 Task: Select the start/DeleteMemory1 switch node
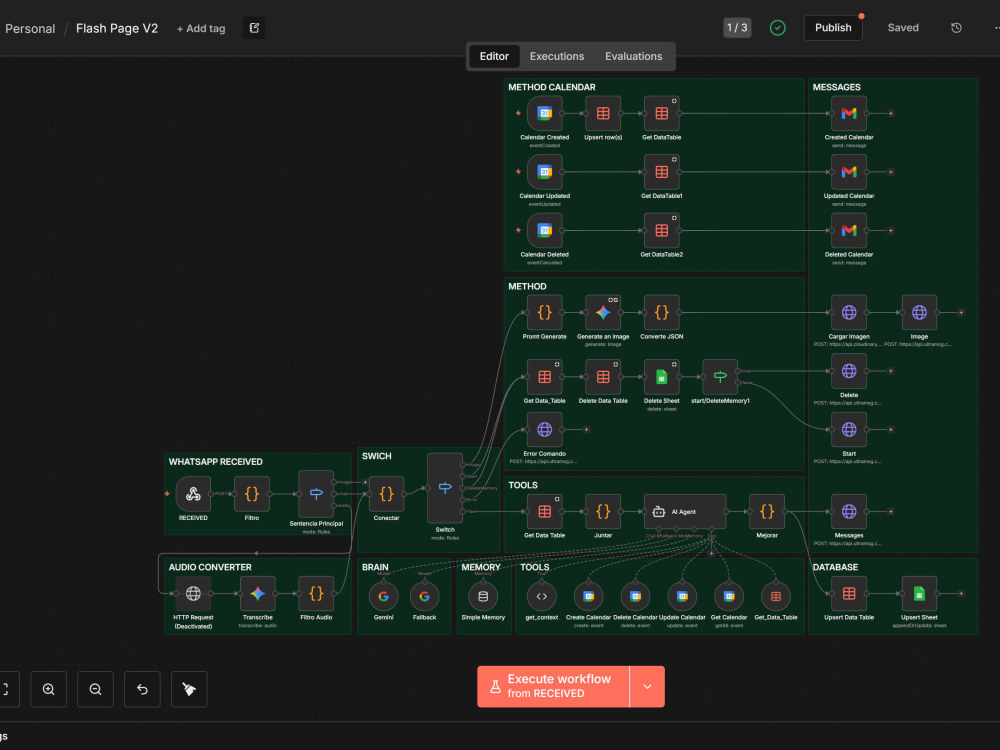tap(720, 377)
